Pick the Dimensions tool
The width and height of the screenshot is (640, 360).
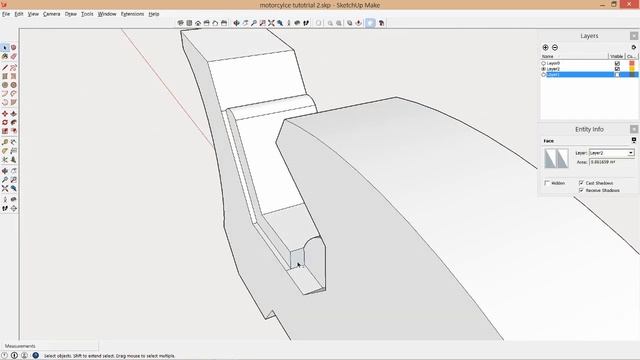(13, 142)
